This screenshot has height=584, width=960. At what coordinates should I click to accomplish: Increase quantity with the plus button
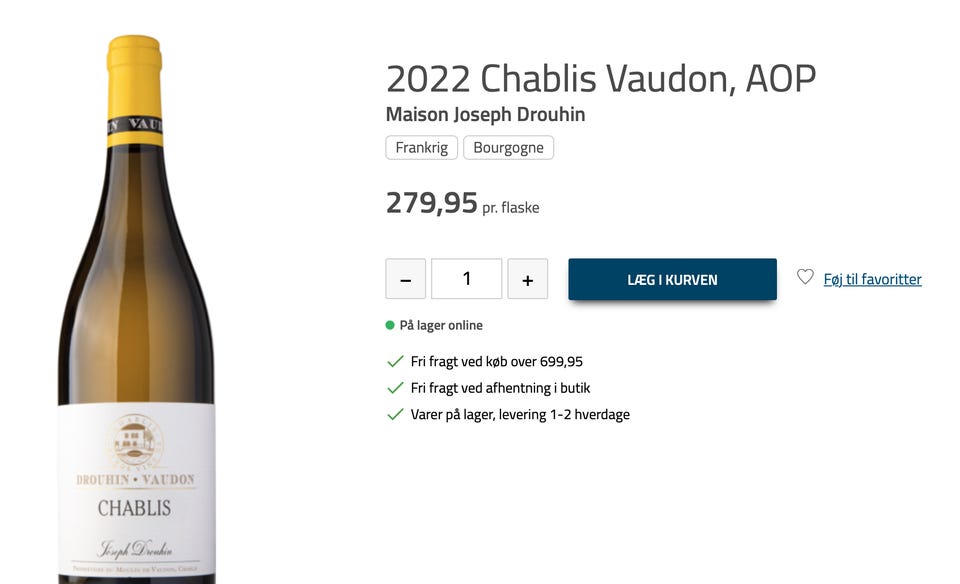pyautogui.click(x=527, y=279)
